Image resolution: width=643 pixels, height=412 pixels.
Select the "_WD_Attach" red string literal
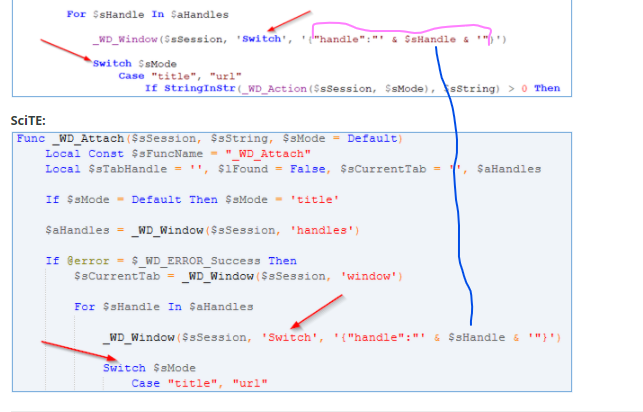coord(268,154)
